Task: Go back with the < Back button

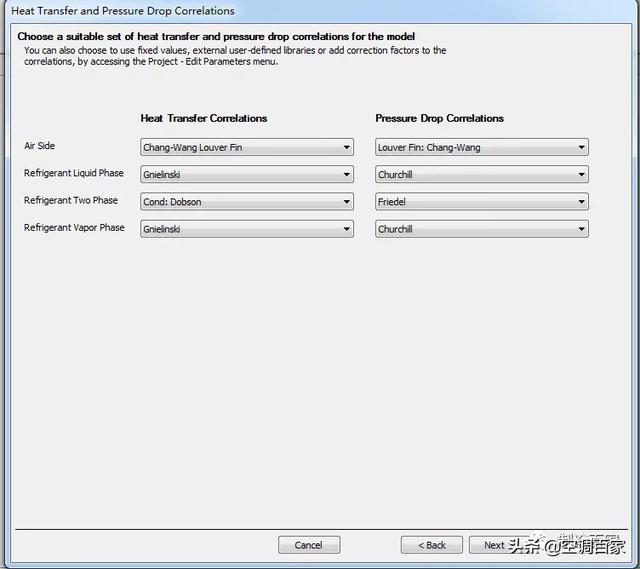Action: coord(432,545)
